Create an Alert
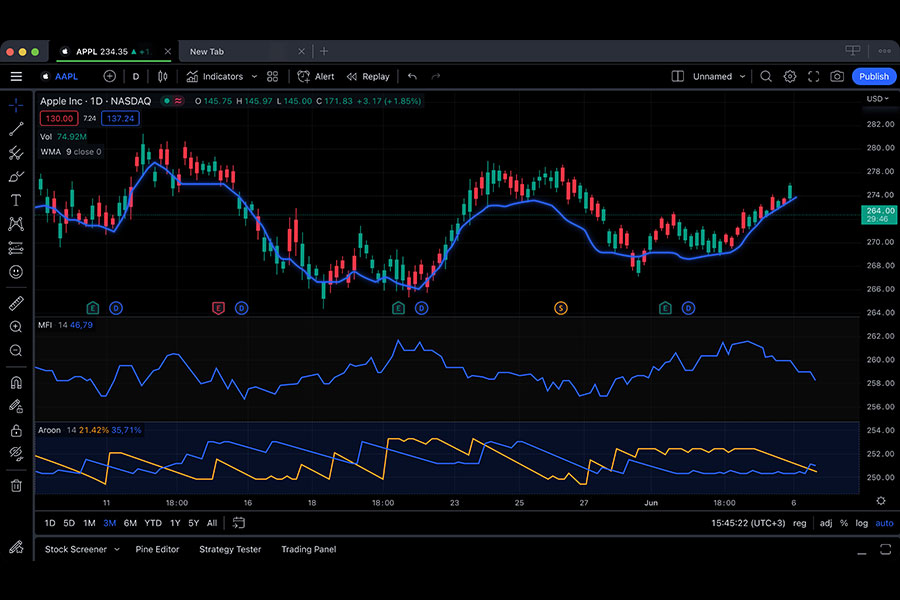Viewport: 900px width, 600px height. 316,76
